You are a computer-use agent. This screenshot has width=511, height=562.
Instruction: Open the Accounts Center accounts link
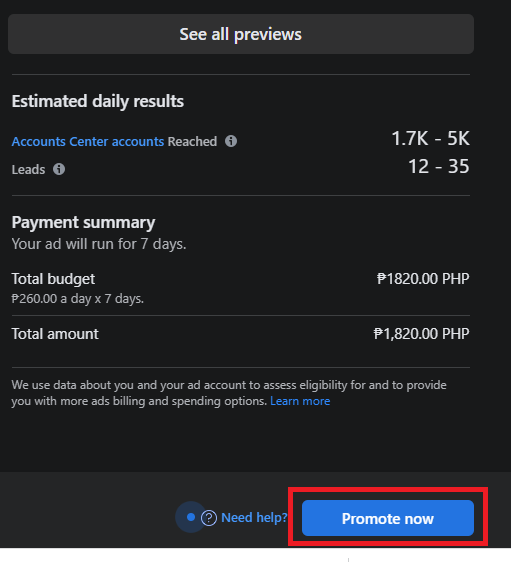(x=88, y=142)
